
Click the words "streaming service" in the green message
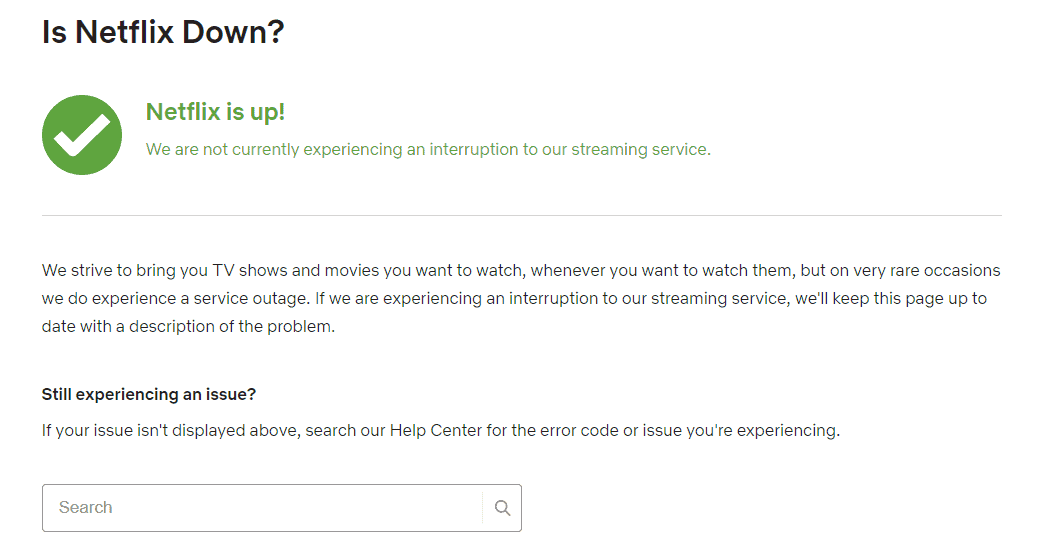coord(640,149)
